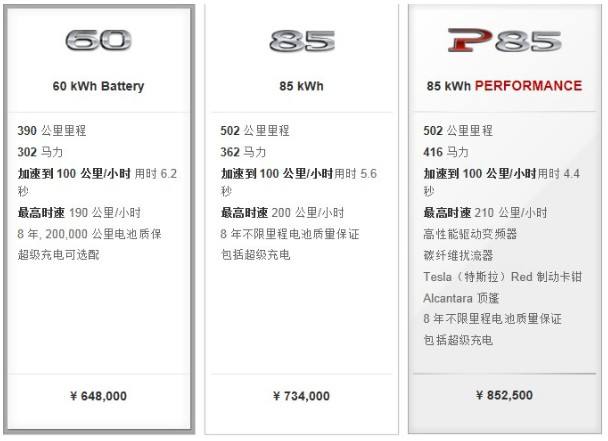Click 最高时速 210 公里/小时 spec
This screenshot has height=441, width=608.
[x=485, y=213]
